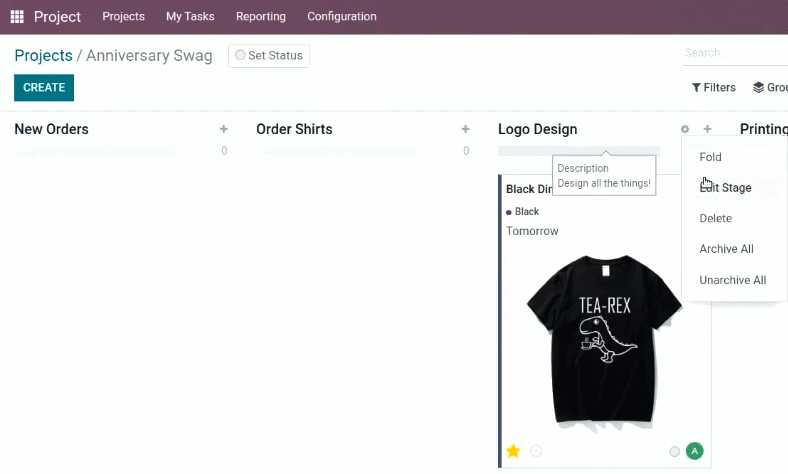The width and height of the screenshot is (788, 474).
Task: Open the Reporting menu
Action: click(x=261, y=17)
